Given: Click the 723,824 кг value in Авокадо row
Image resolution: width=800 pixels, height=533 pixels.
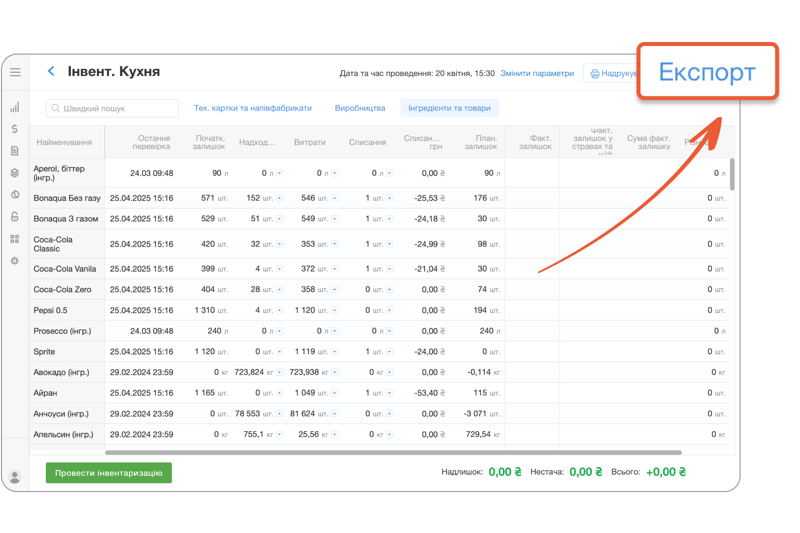Looking at the screenshot, I should tap(254, 372).
